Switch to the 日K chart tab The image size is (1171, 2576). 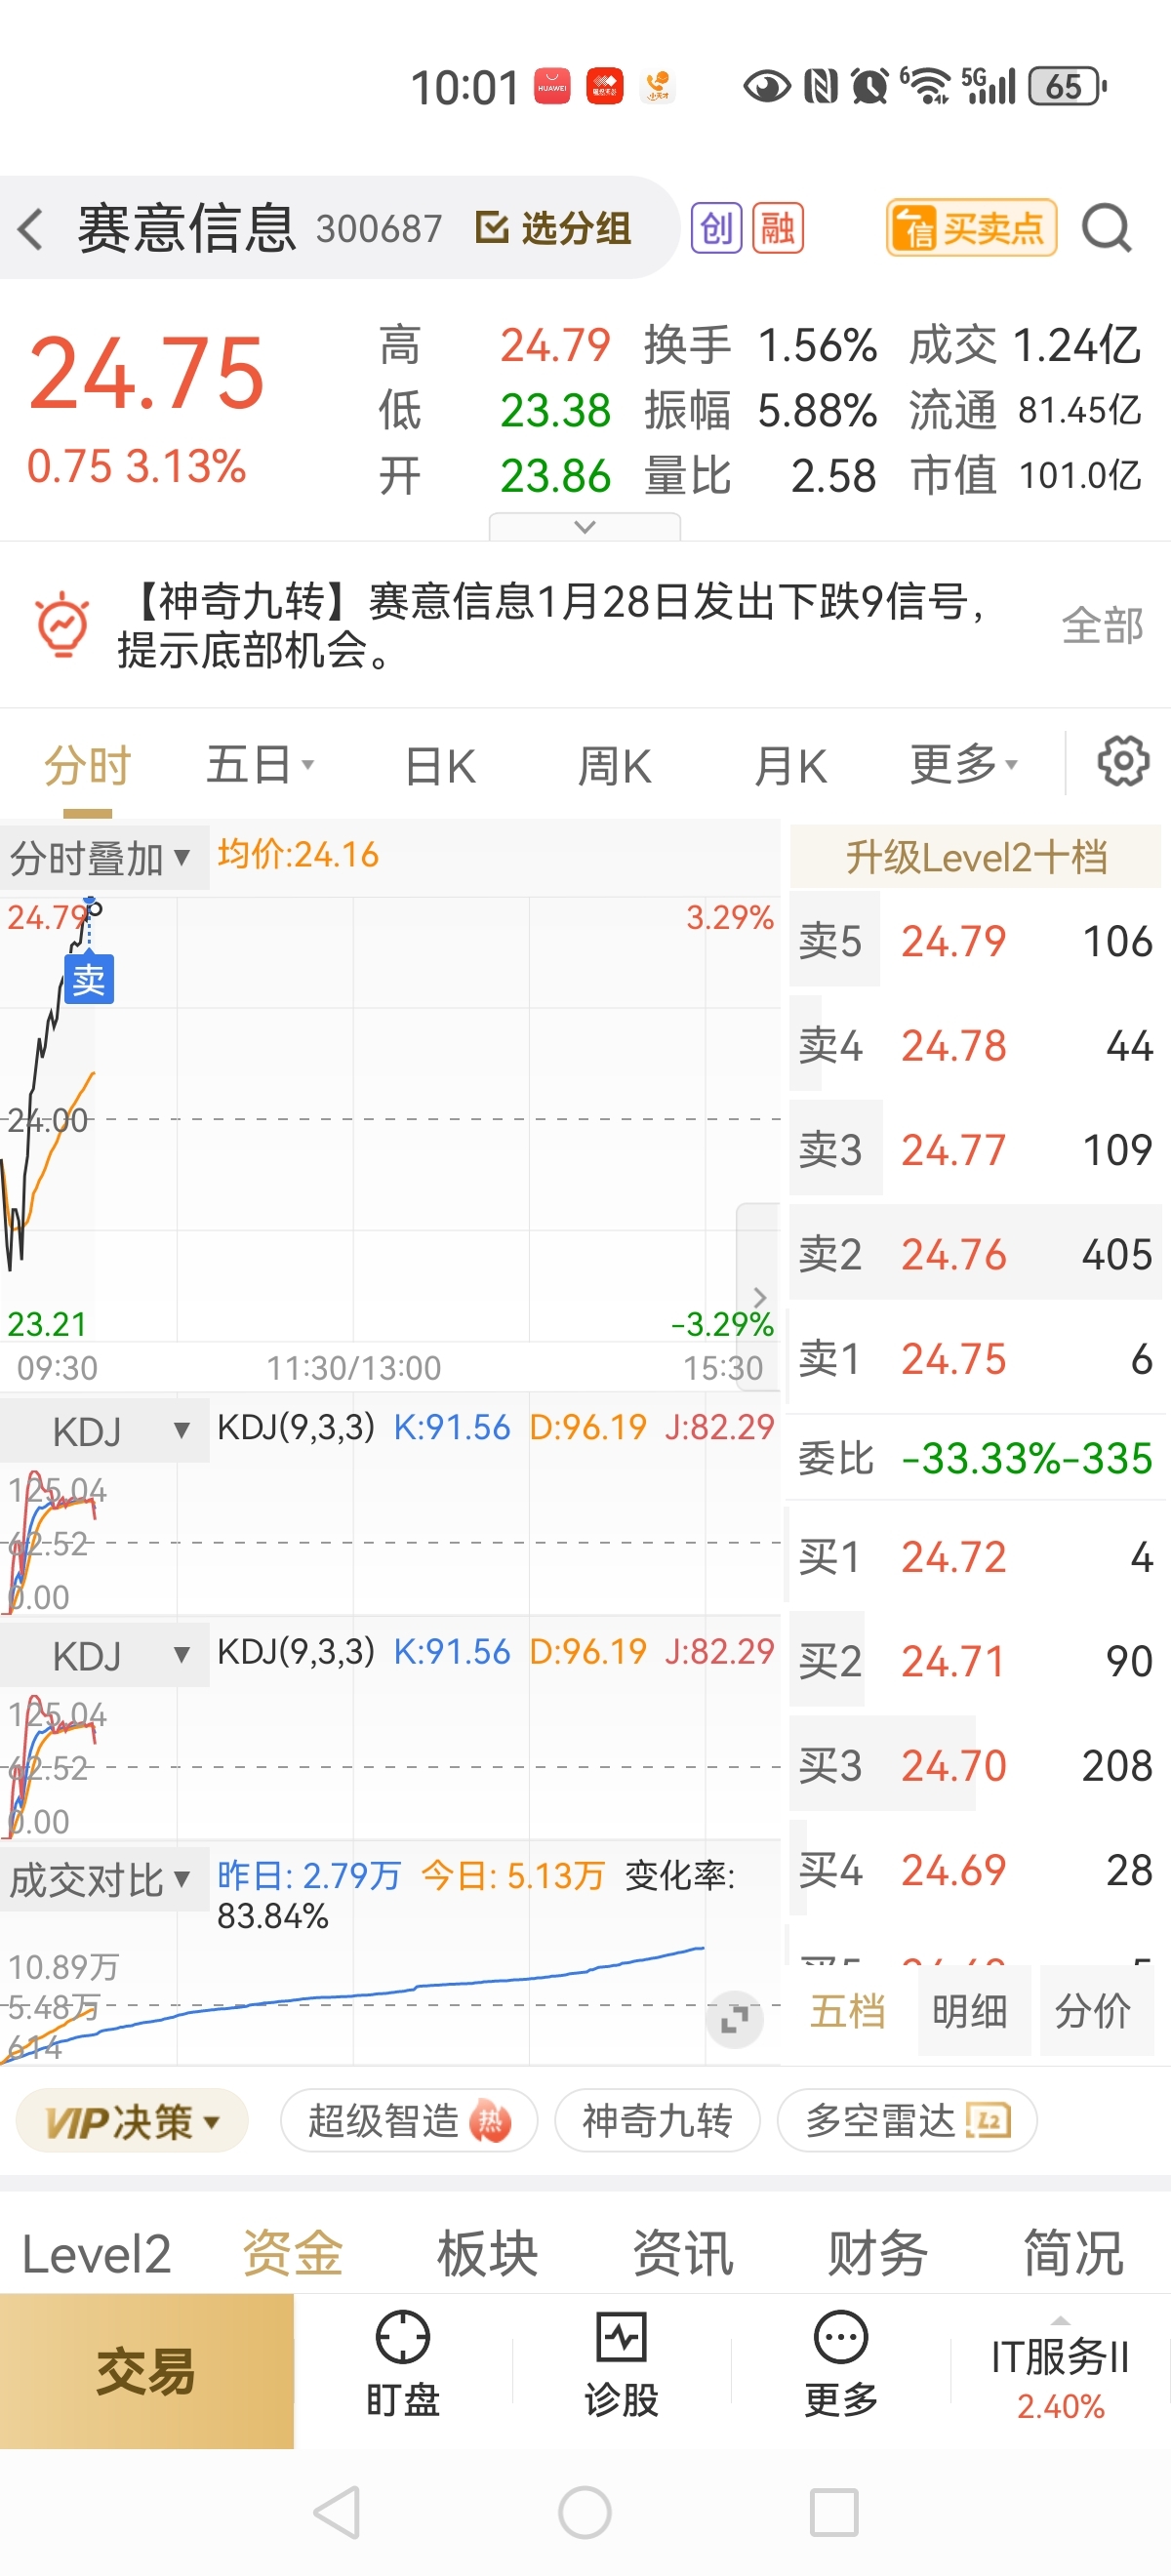pyautogui.click(x=440, y=767)
